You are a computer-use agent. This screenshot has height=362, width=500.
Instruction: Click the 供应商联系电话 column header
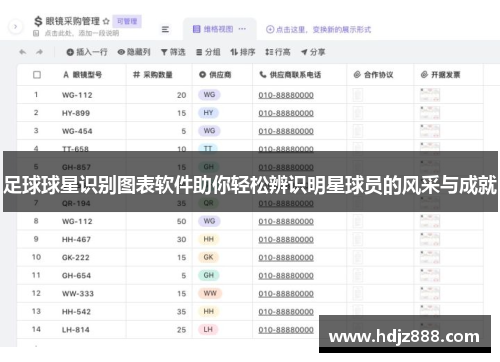(x=290, y=75)
